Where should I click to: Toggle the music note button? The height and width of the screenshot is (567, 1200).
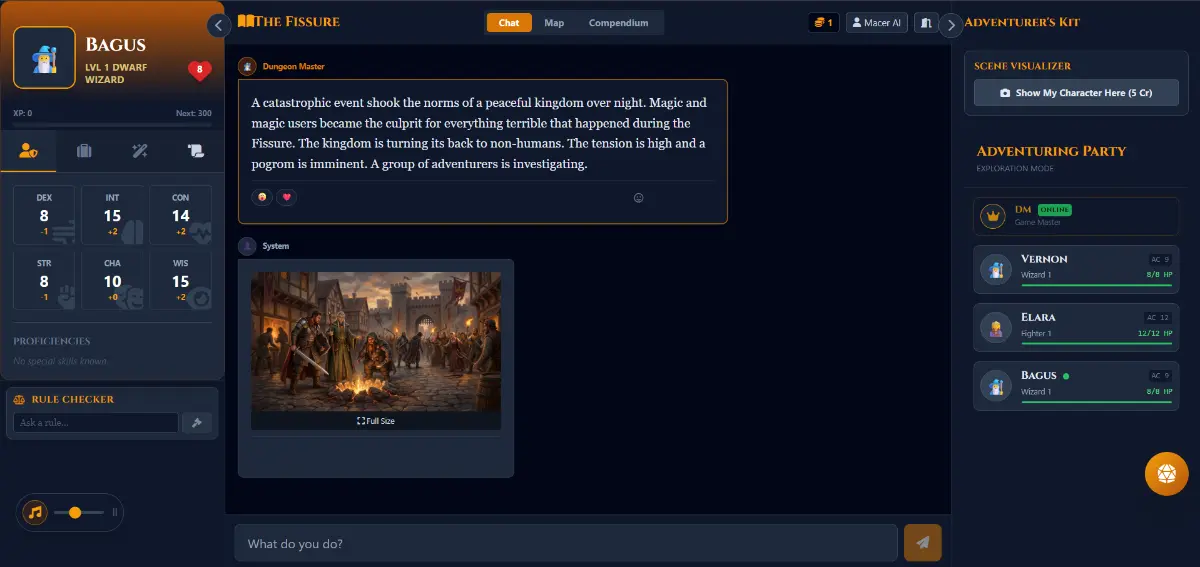[x=35, y=512]
